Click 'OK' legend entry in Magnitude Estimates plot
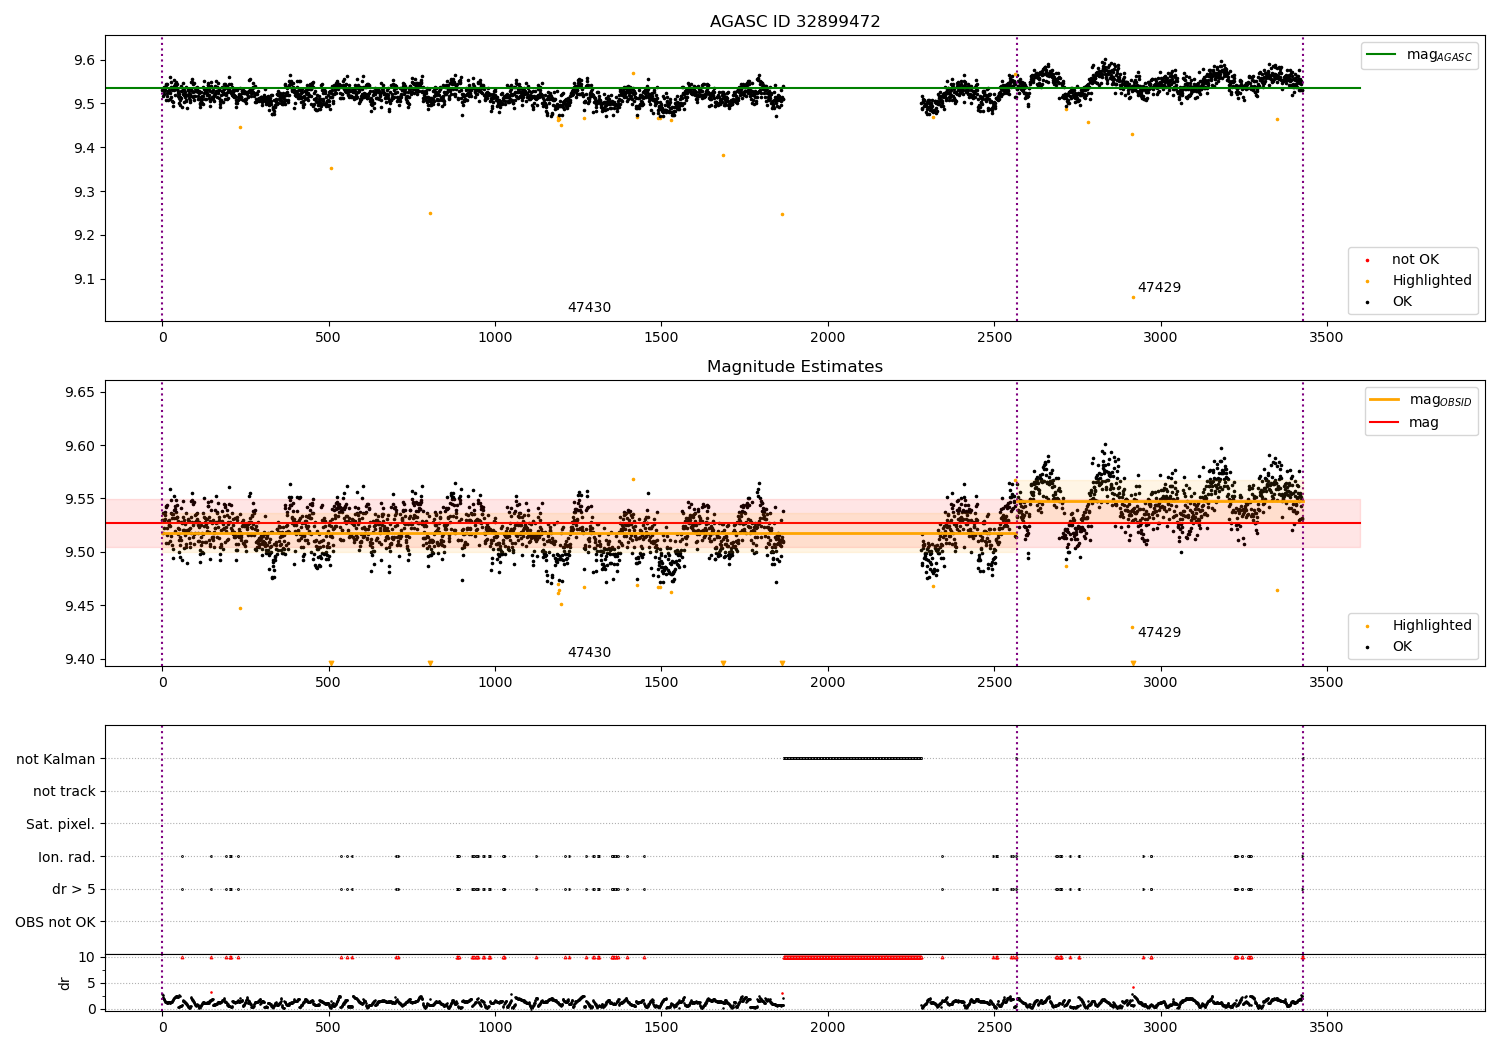1500x1050 pixels. 1402,647
